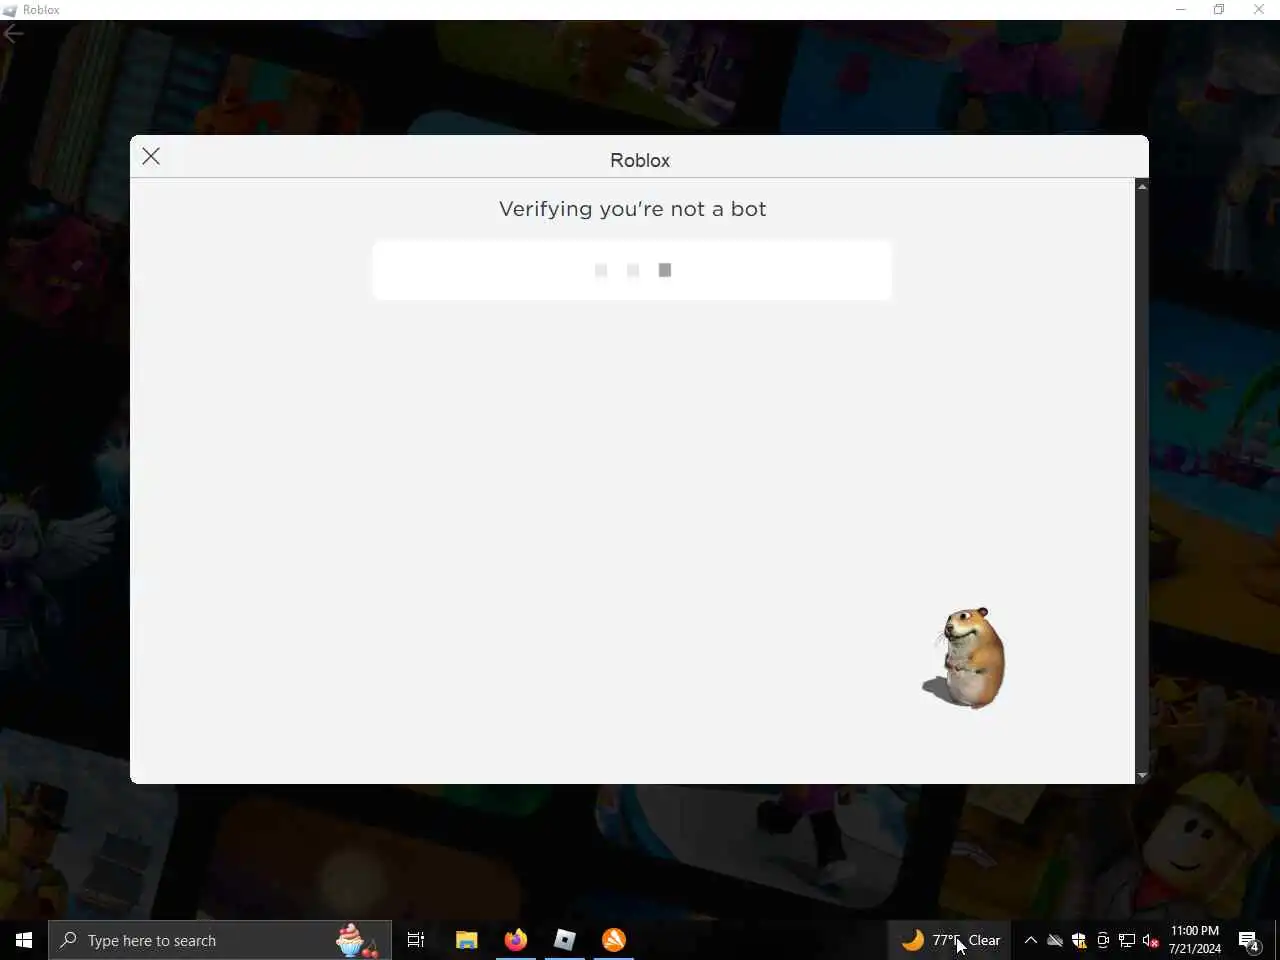Click the Roblox taskbar icon
1280x960 pixels.
point(565,940)
